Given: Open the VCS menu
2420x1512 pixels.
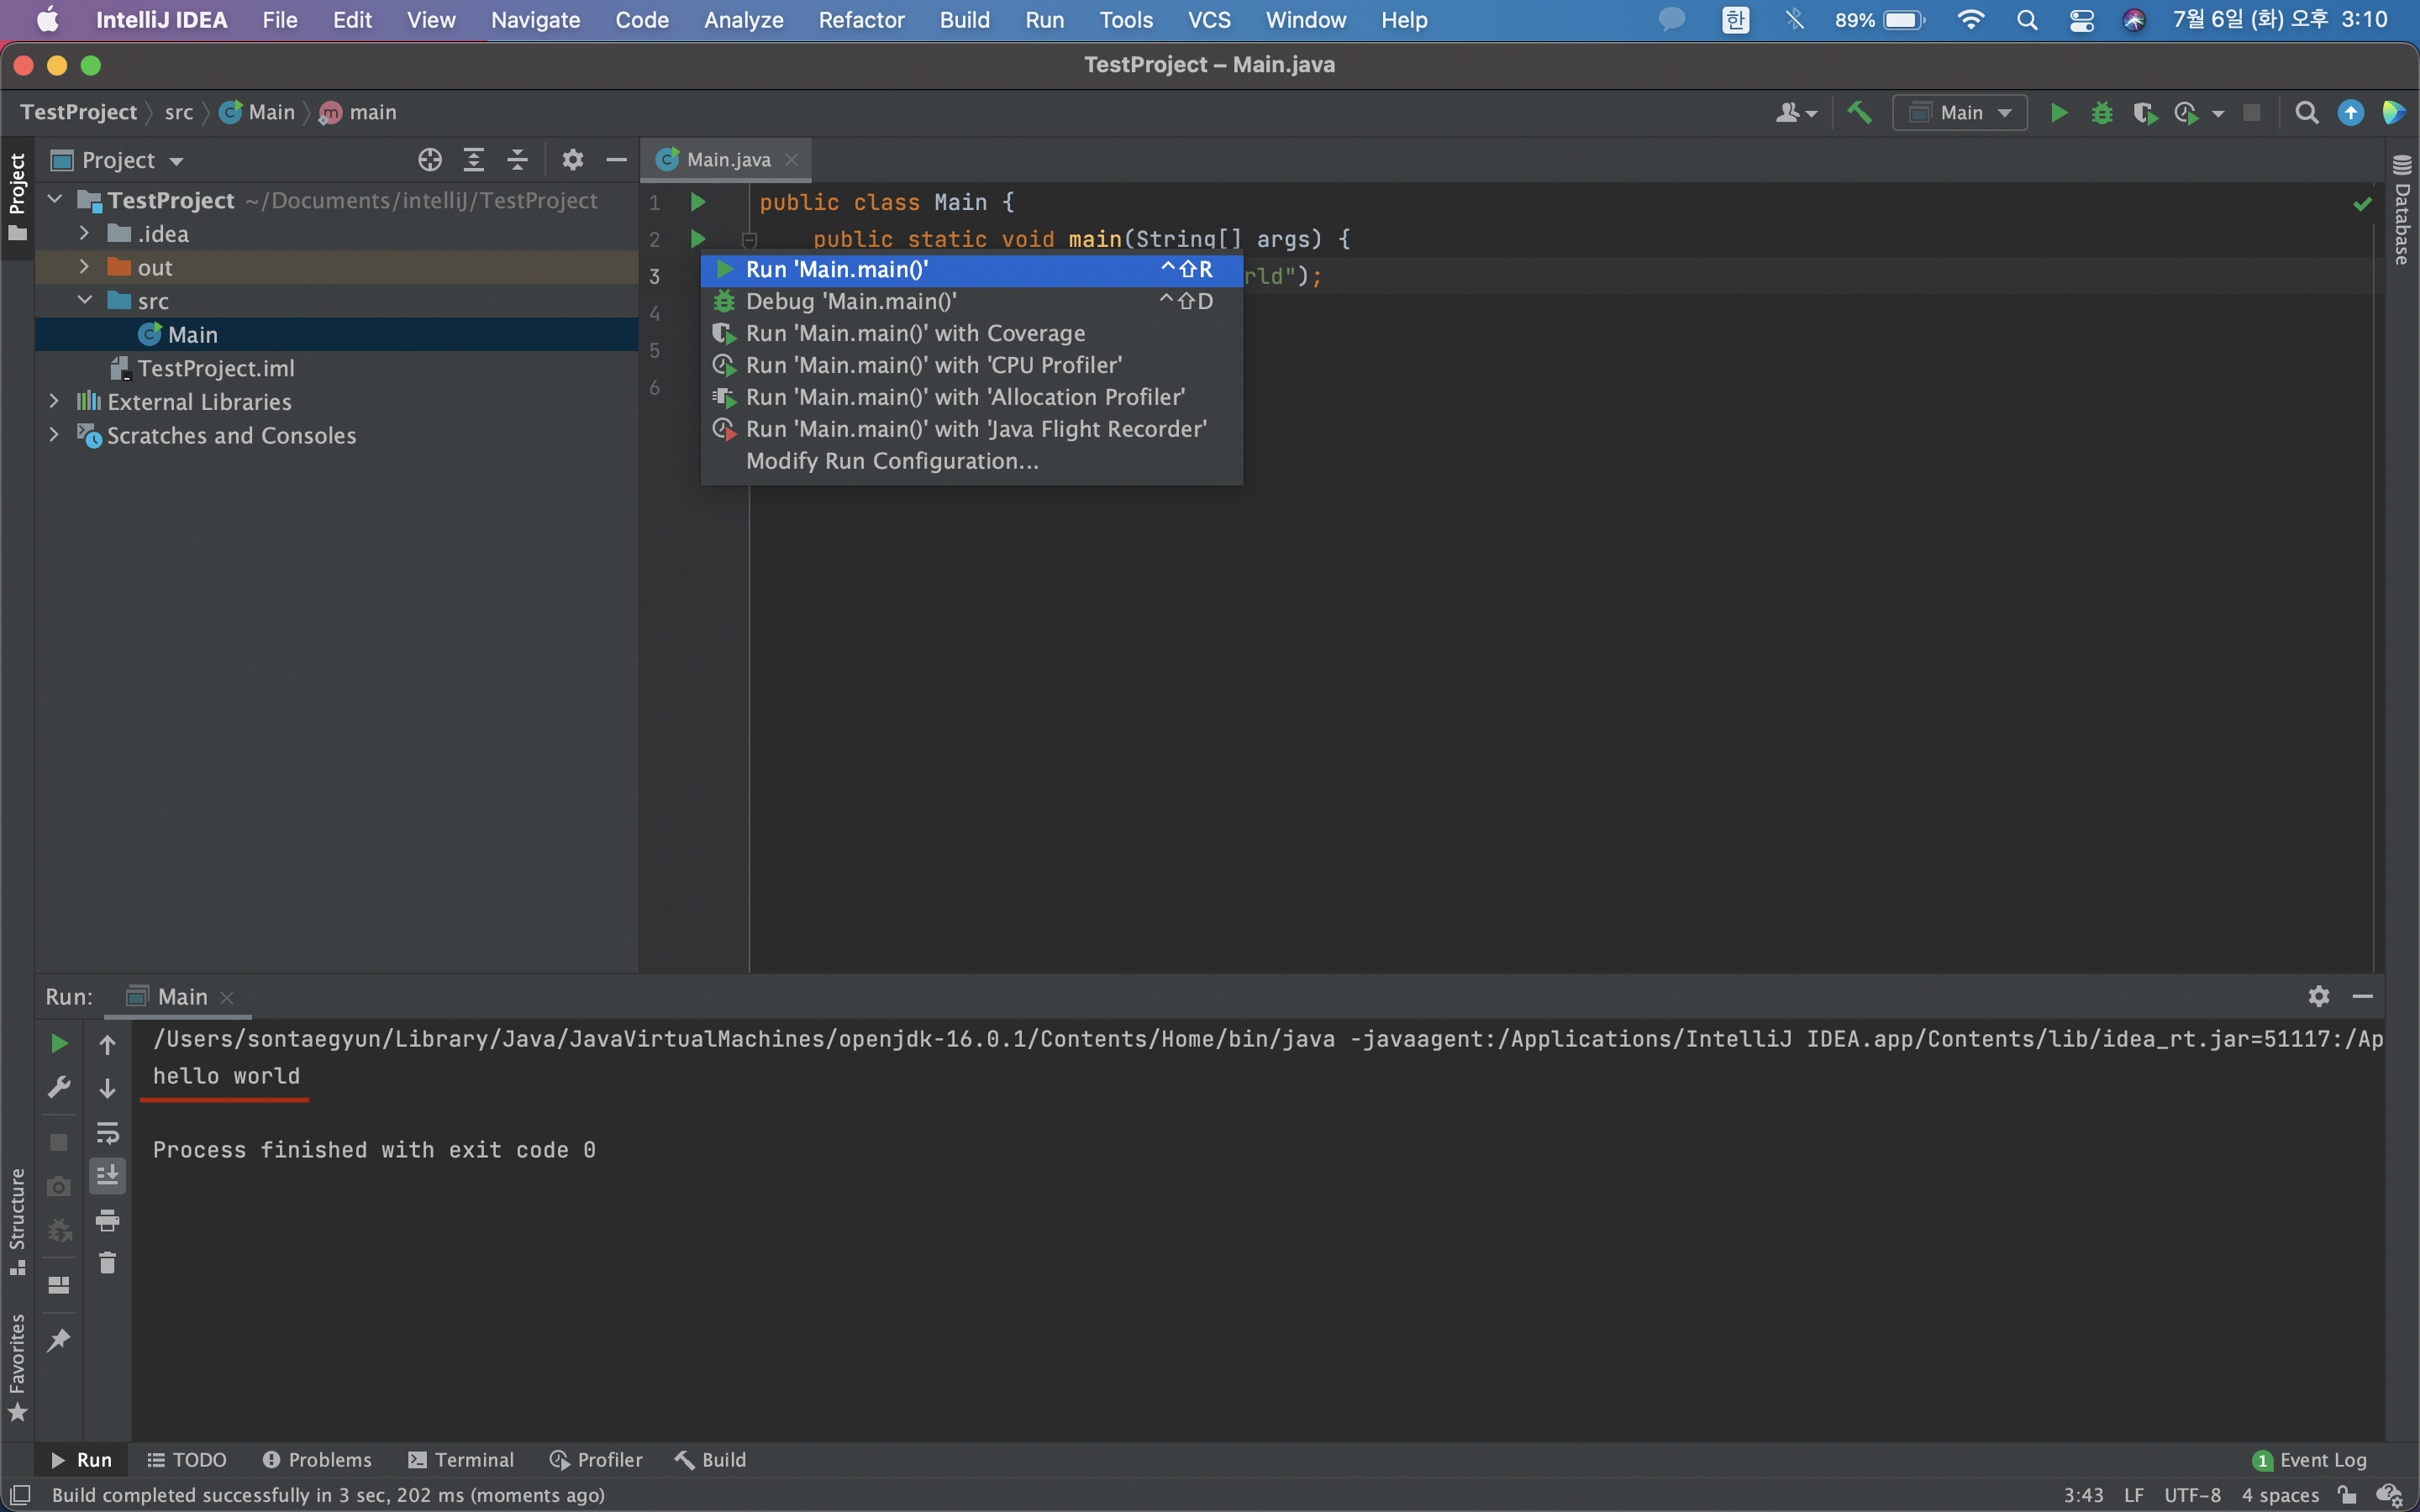Looking at the screenshot, I should pyautogui.click(x=1208, y=20).
